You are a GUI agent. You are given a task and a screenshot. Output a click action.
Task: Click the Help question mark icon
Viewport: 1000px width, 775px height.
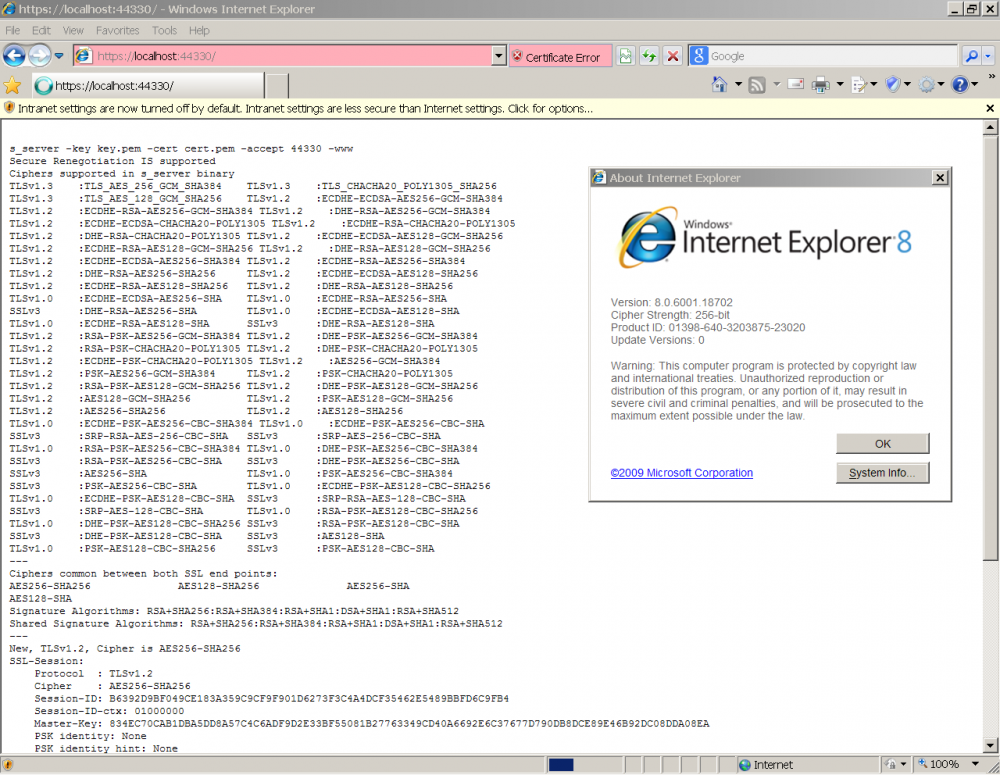coord(959,85)
